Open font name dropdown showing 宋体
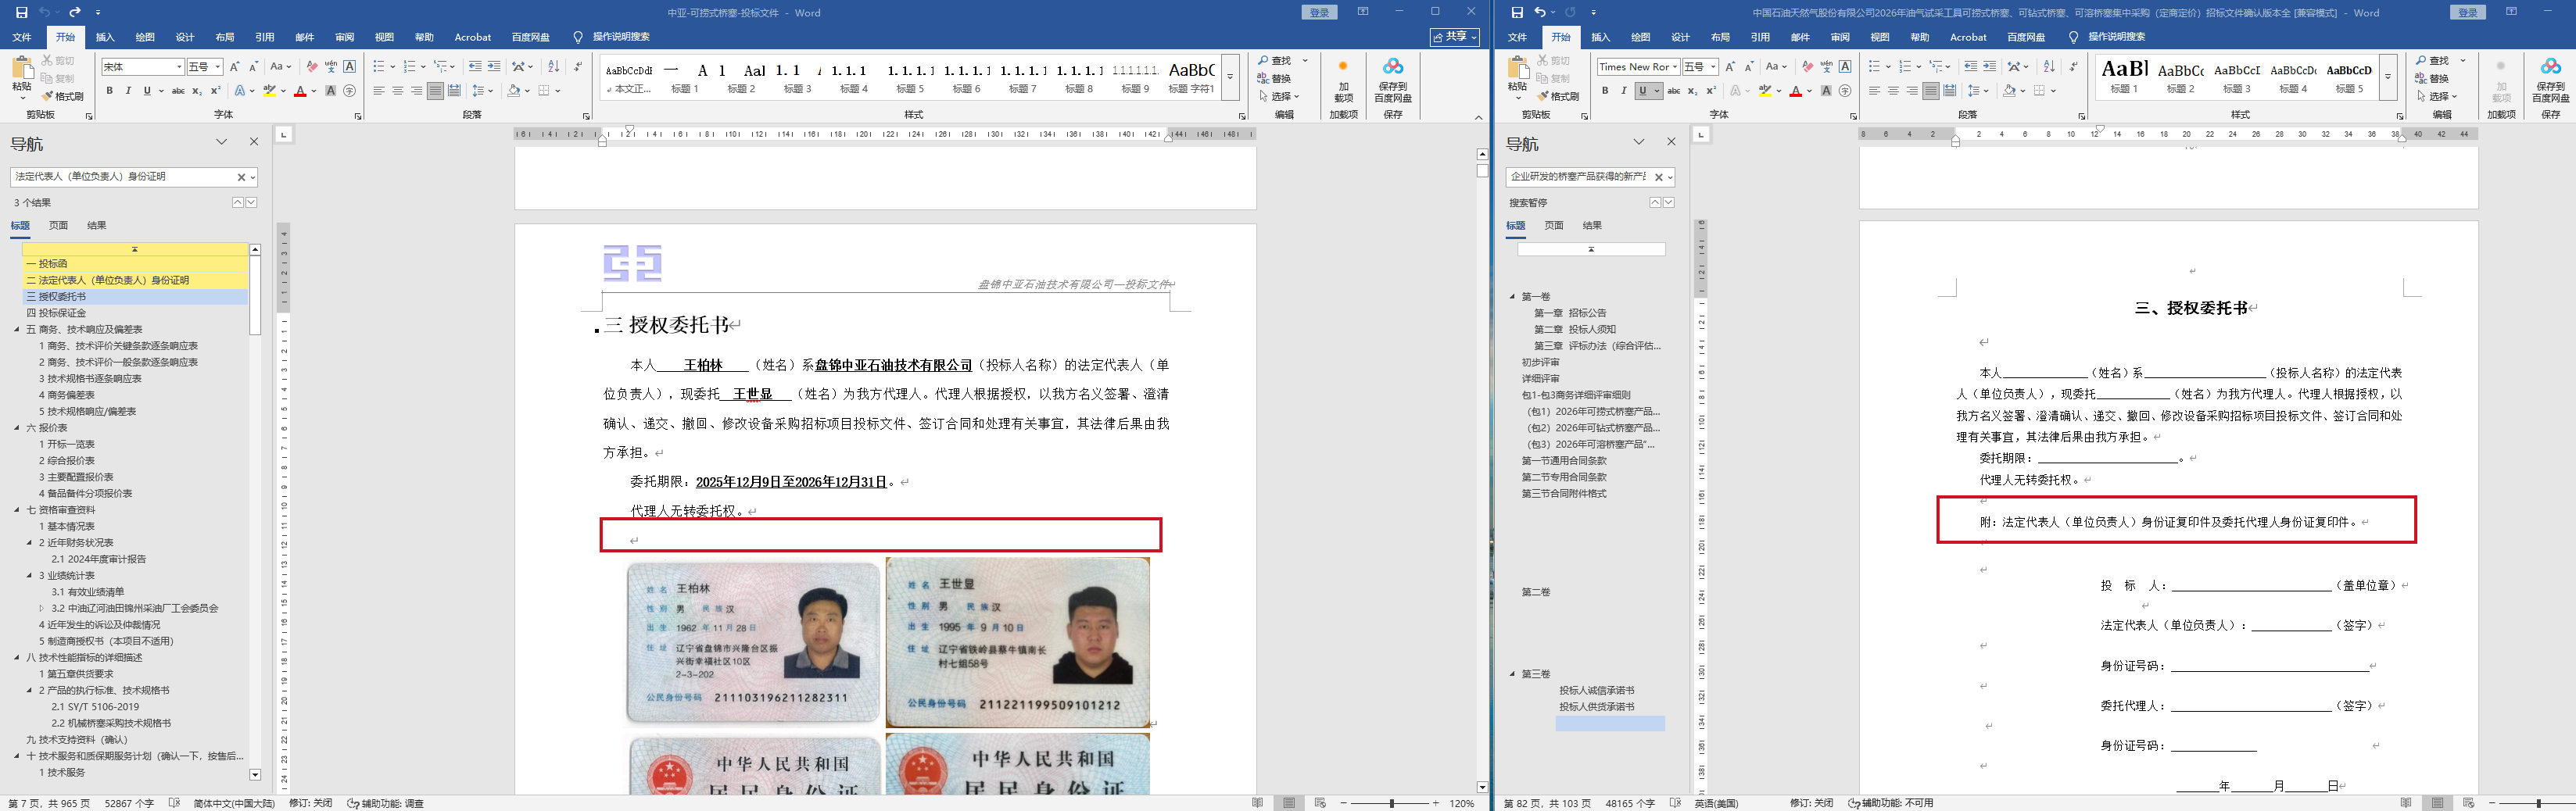The width and height of the screenshot is (2576, 811). (x=179, y=67)
